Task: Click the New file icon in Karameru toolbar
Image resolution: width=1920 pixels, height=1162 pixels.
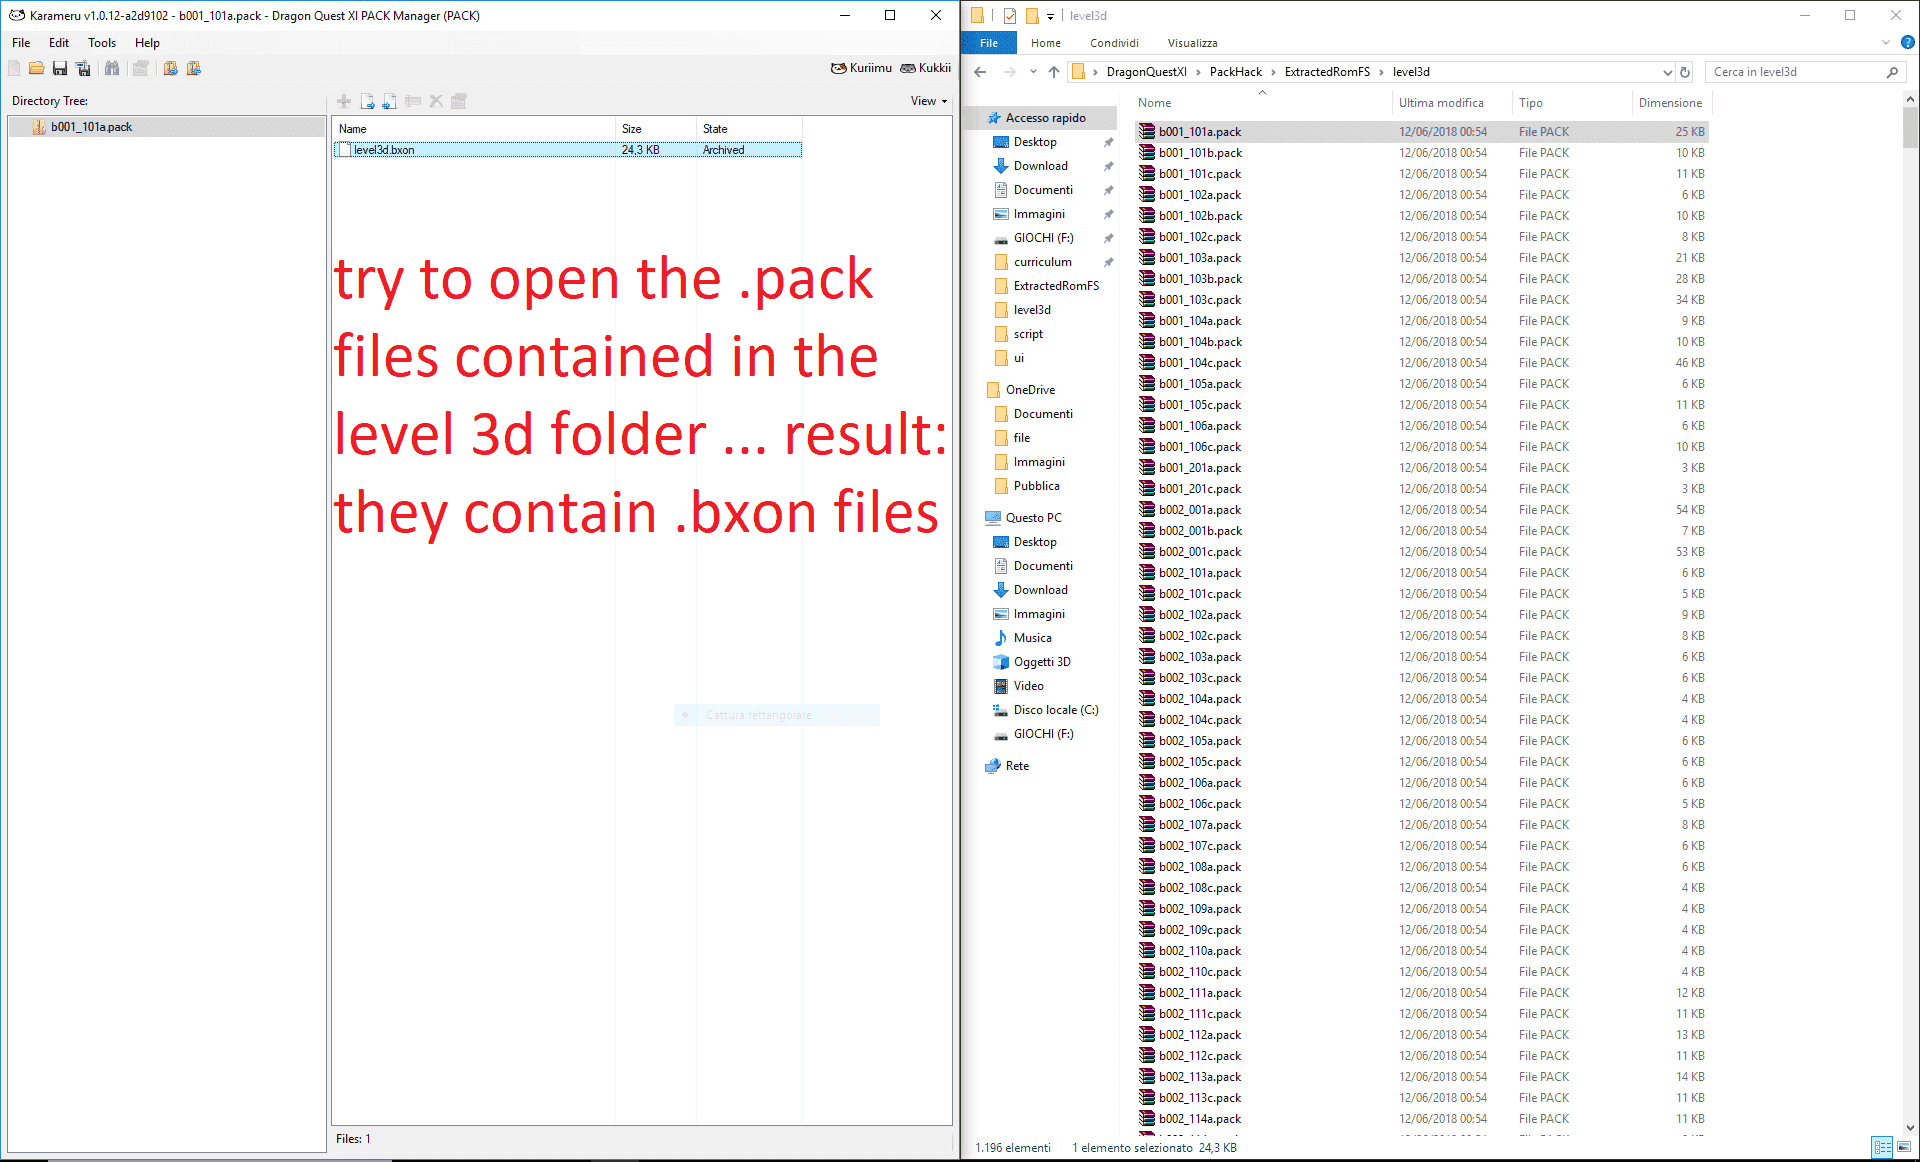Action: click(x=14, y=68)
